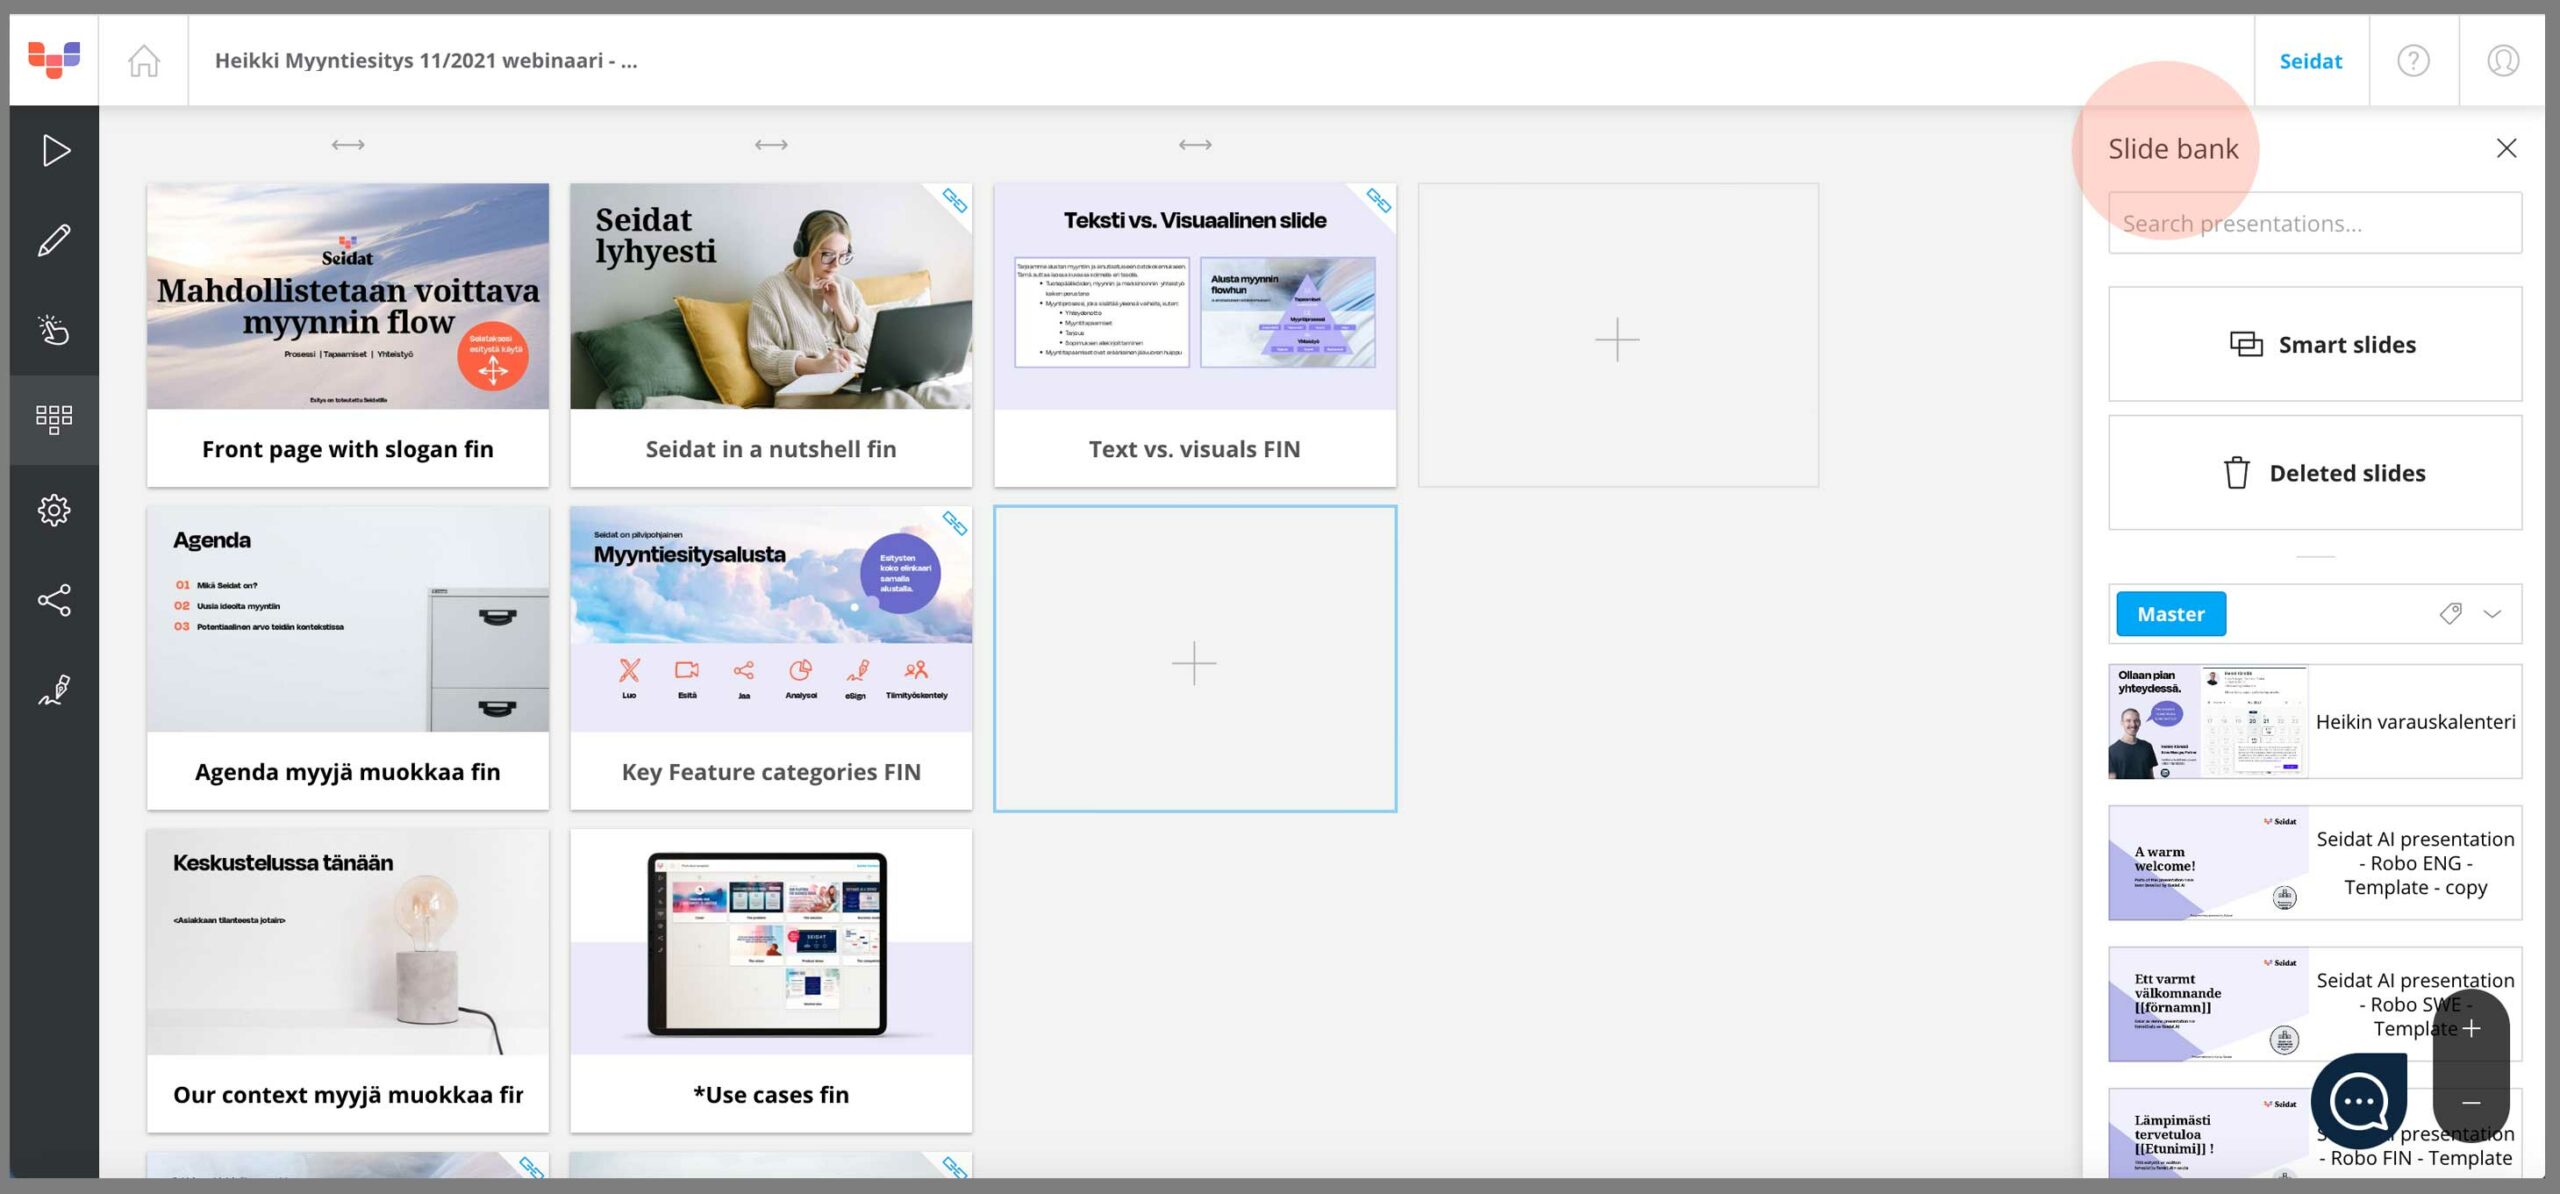
Task: Select the *Use cases fin slide
Action: 771,981
